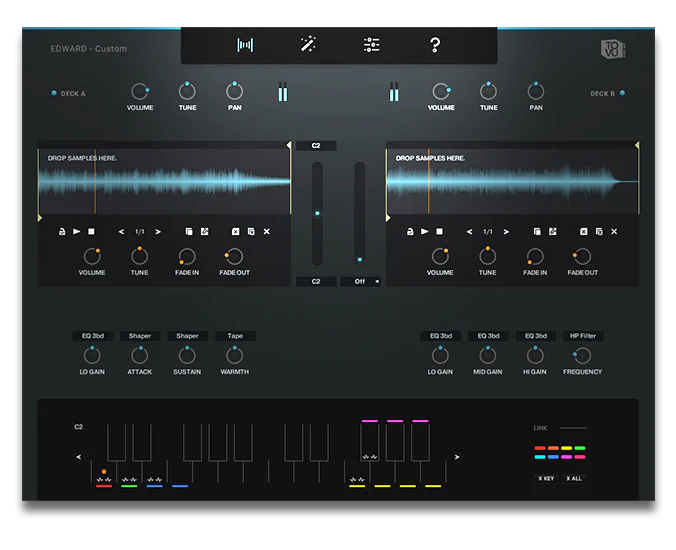The height and width of the screenshot is (550, 676).
Task: Click the X KEY button
Action: pyautogui.click(x=546, y=478)
